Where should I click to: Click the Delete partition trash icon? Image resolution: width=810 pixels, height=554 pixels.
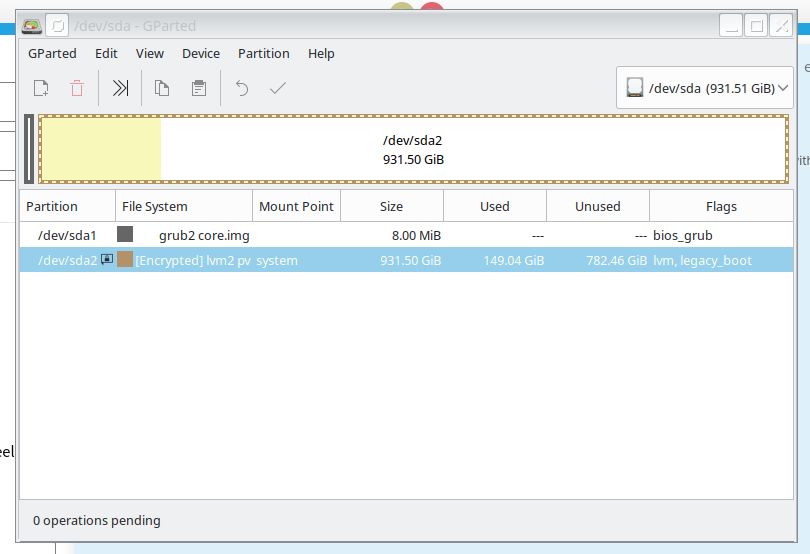coord(77,88)
